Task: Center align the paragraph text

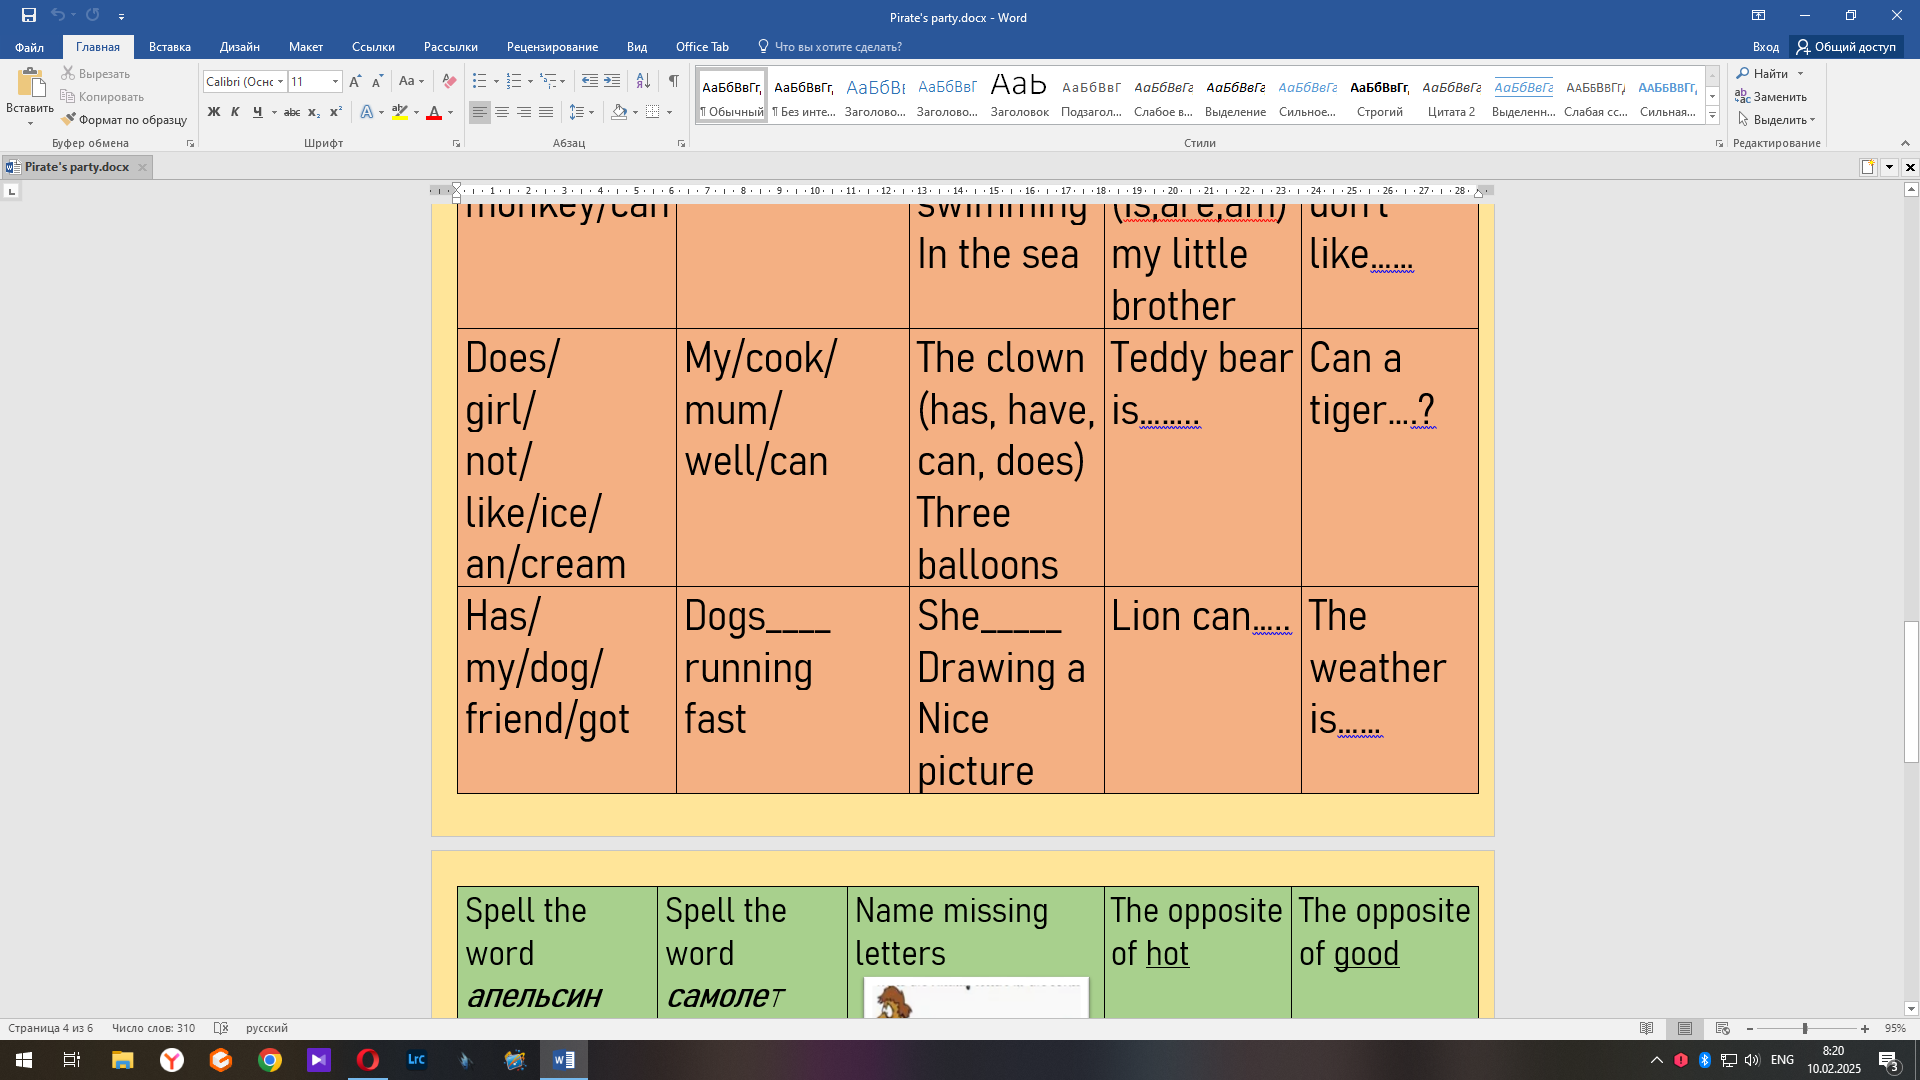Action: (502, 112)
